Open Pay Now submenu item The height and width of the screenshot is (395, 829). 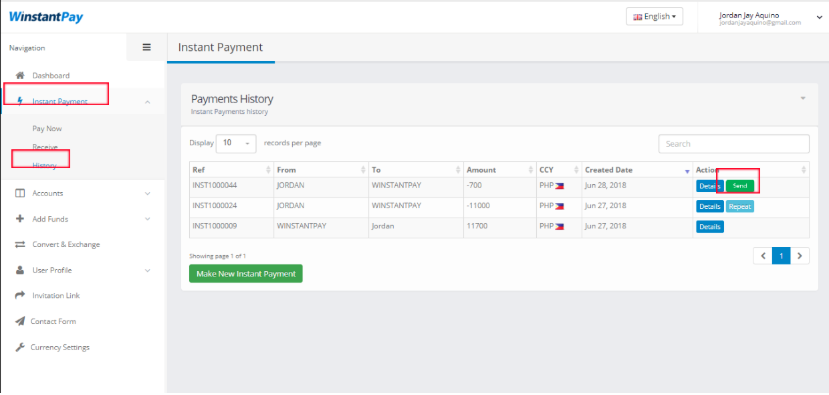pyautogui.click(x=47, y=128)
